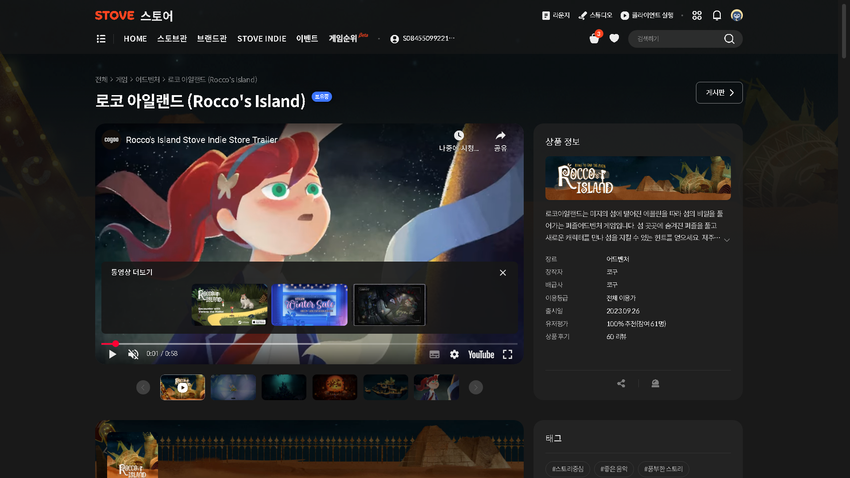Open the 스토브관 menu
This screenshot has height=478, width=850.
[x=172, y=38]
